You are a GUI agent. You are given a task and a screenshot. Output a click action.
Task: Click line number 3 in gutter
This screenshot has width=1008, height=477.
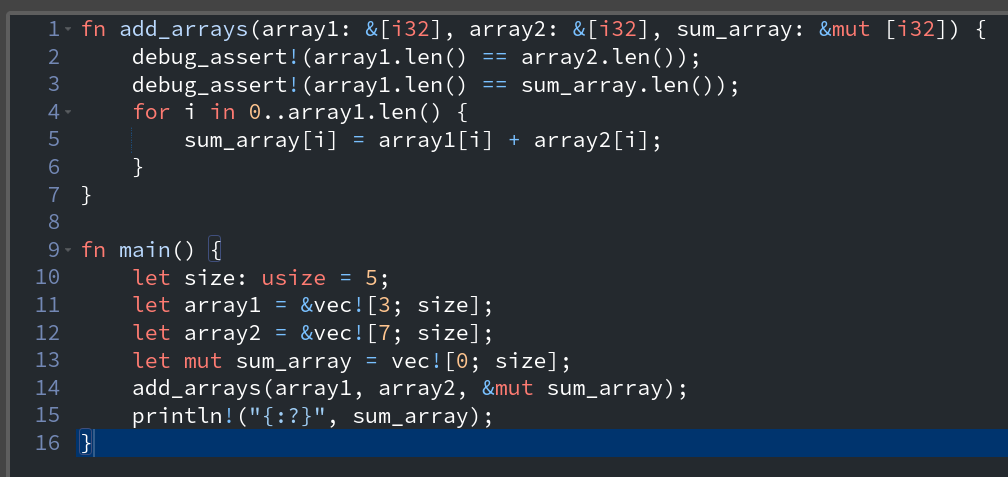point(53,85)
